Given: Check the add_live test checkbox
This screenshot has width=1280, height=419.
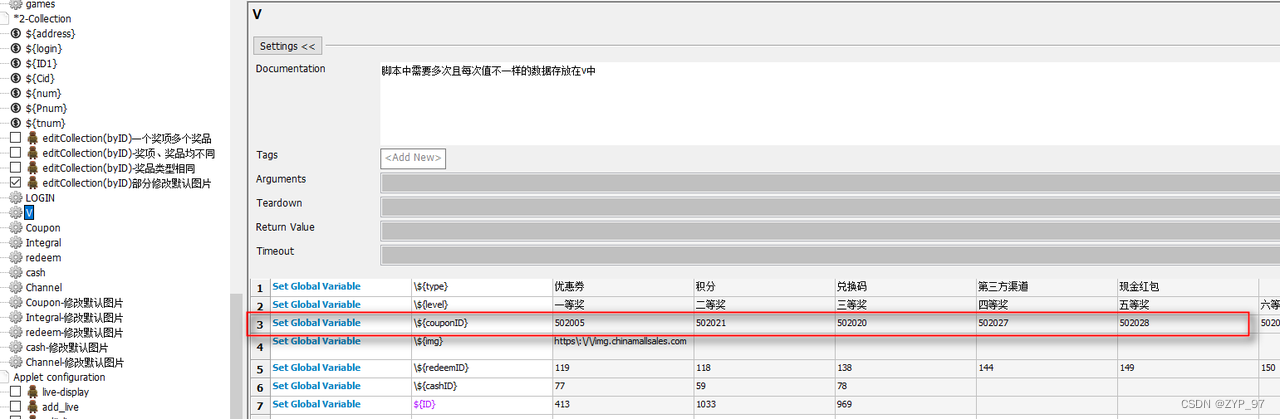Looking at the screenshot, I should pyautogui.click(x=15, y=407).
